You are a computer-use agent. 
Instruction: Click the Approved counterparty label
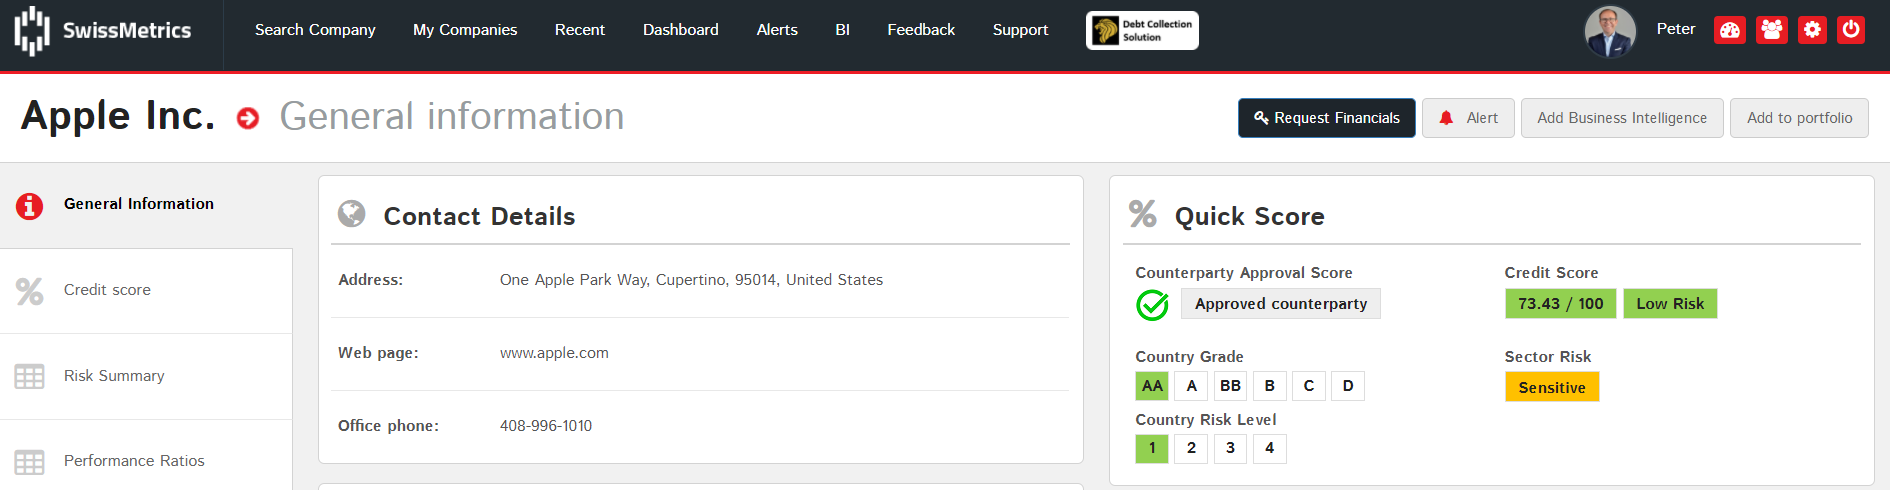(x=1281, y=304)
